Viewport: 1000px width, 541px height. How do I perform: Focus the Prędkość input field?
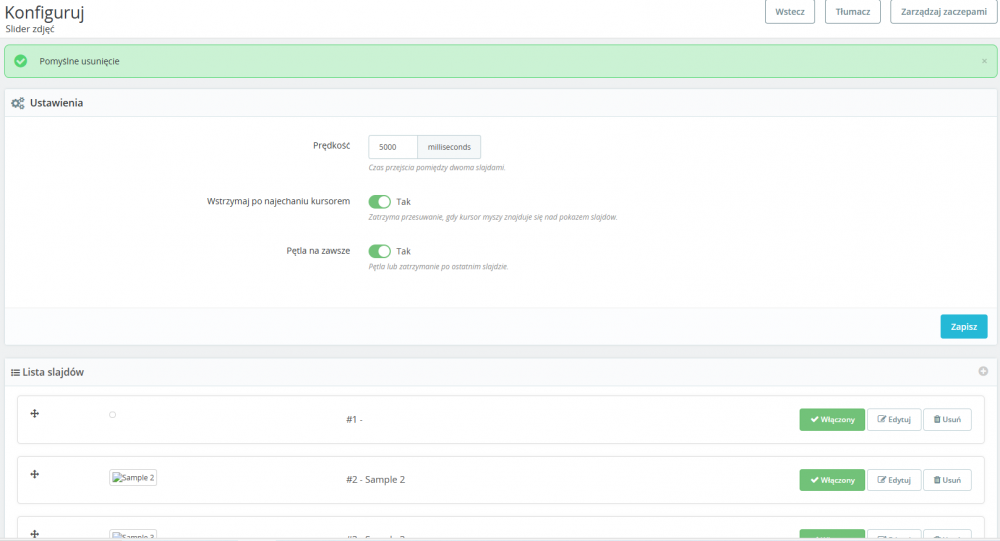coord(393,147)
